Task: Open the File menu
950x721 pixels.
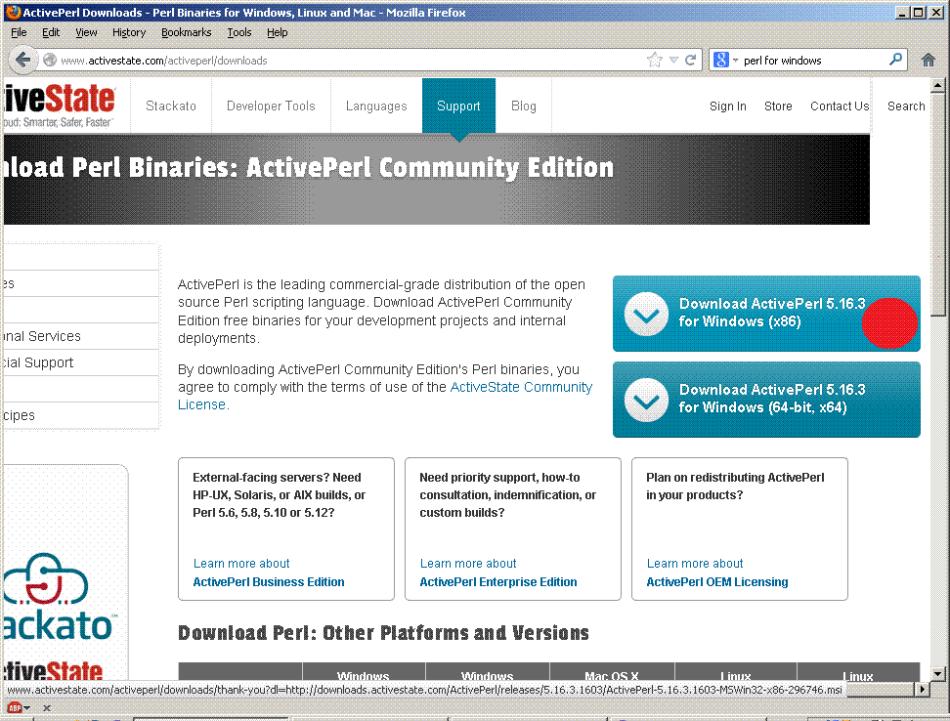Action: point(19,33)
